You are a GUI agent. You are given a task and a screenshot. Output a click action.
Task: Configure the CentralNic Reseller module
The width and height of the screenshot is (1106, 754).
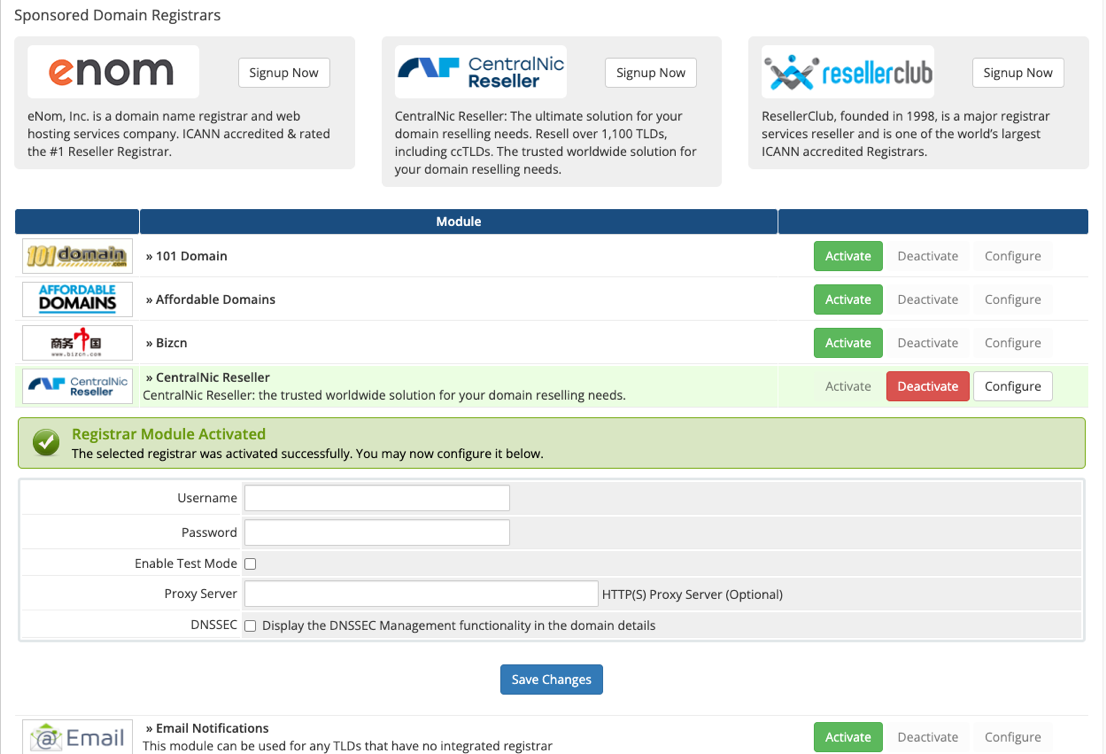[1013, 387]
